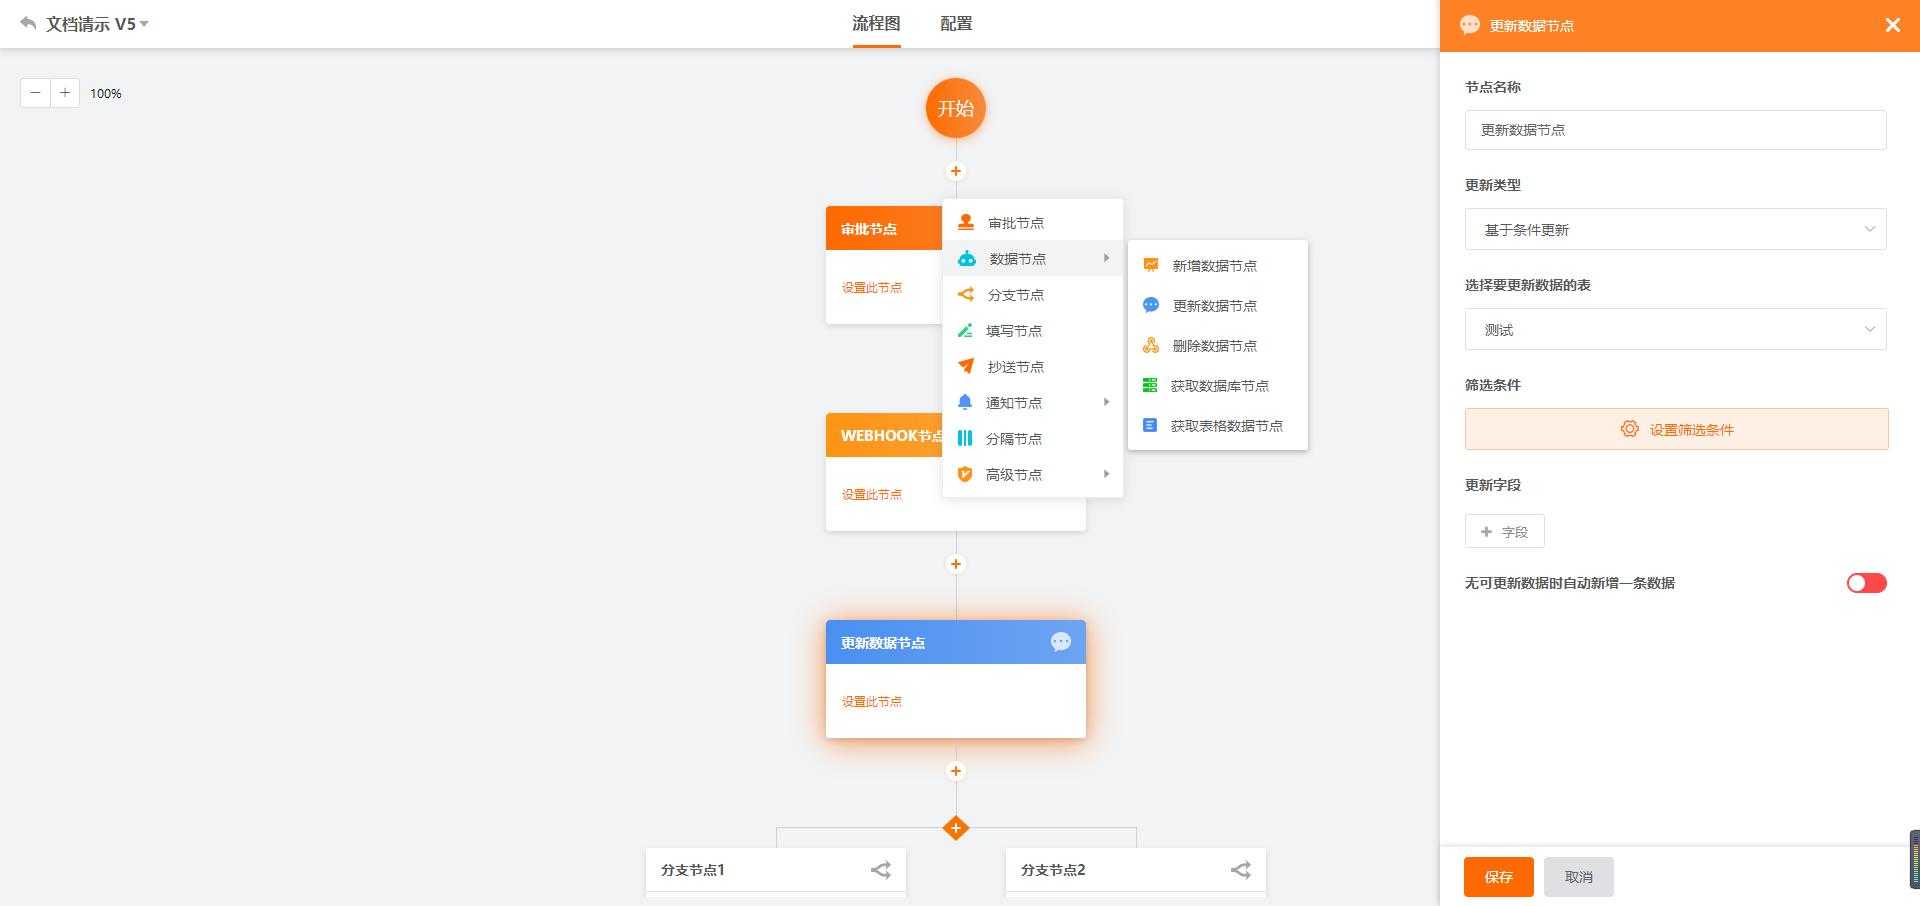
Task: Click the 获取表格数据节点 blue table icon
Action: point(1150,425)
